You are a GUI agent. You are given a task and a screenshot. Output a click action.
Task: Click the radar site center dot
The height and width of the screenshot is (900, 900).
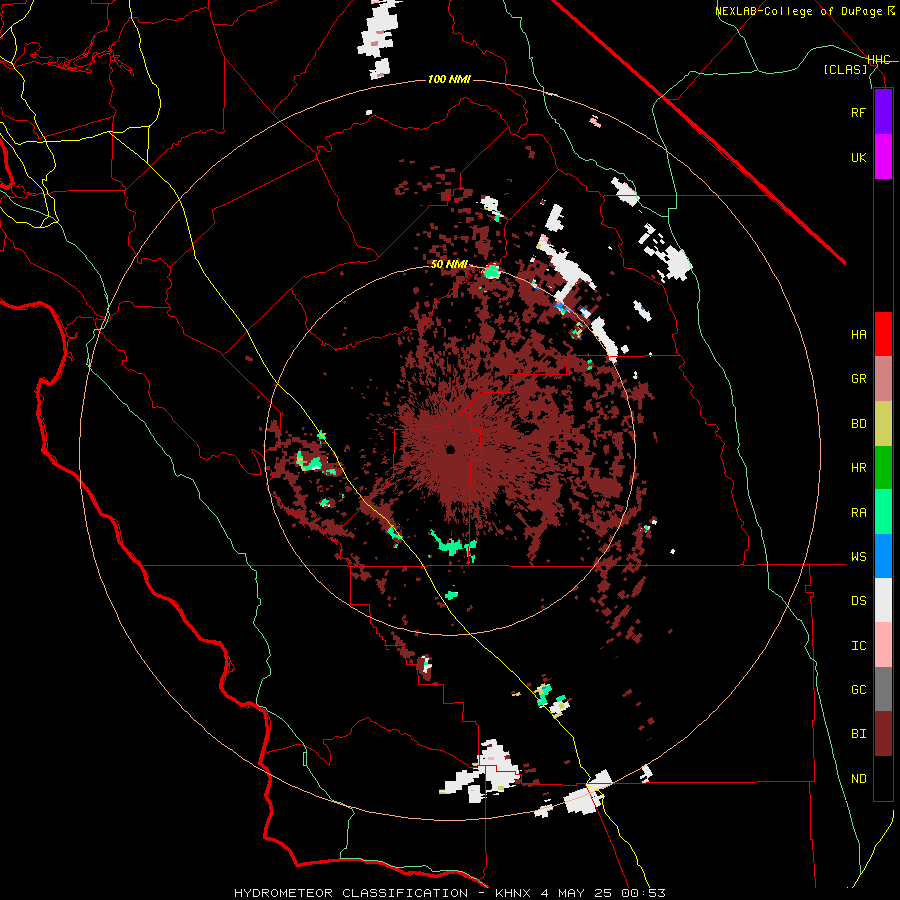coord(450,449)
